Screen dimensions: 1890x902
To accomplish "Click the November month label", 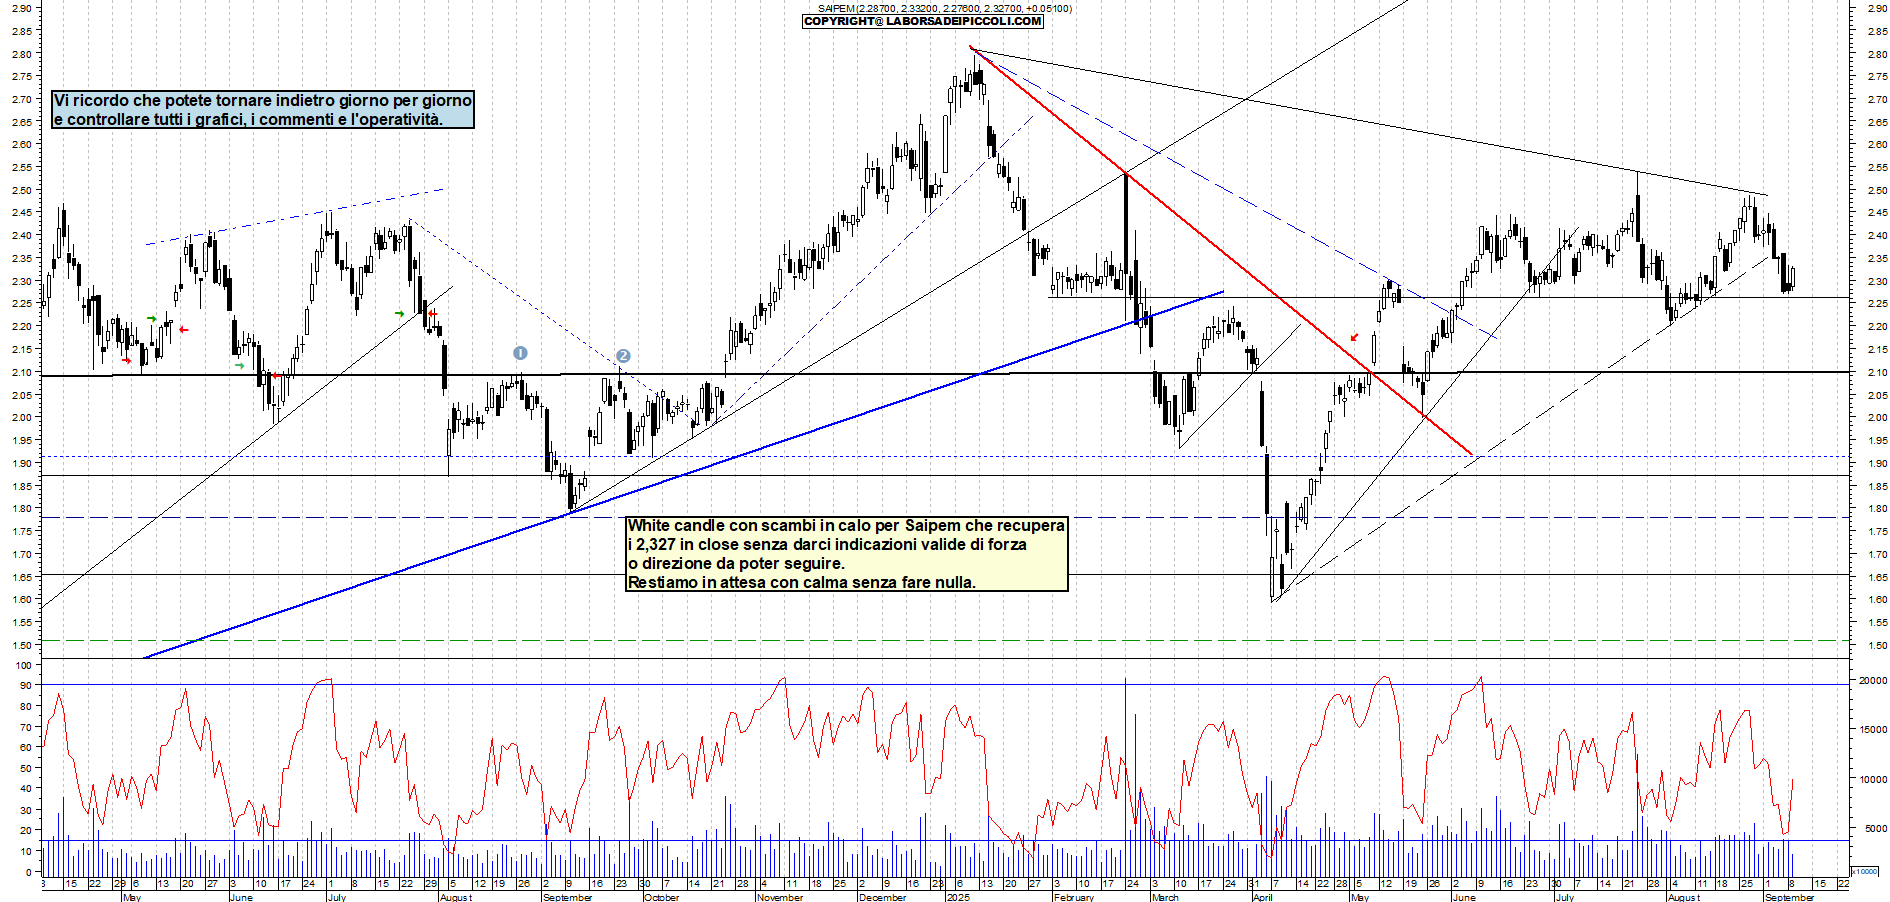I will [780, 897].
